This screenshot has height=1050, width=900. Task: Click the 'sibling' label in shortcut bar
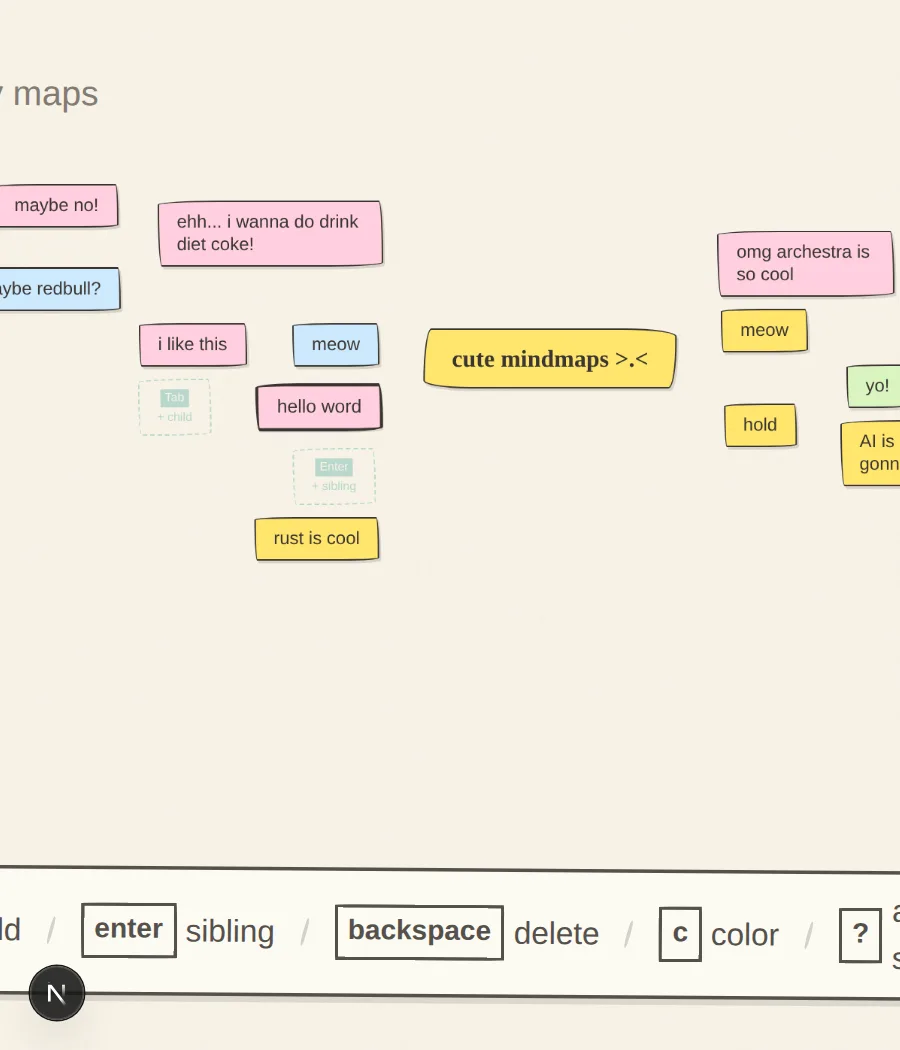click(230, 931)
